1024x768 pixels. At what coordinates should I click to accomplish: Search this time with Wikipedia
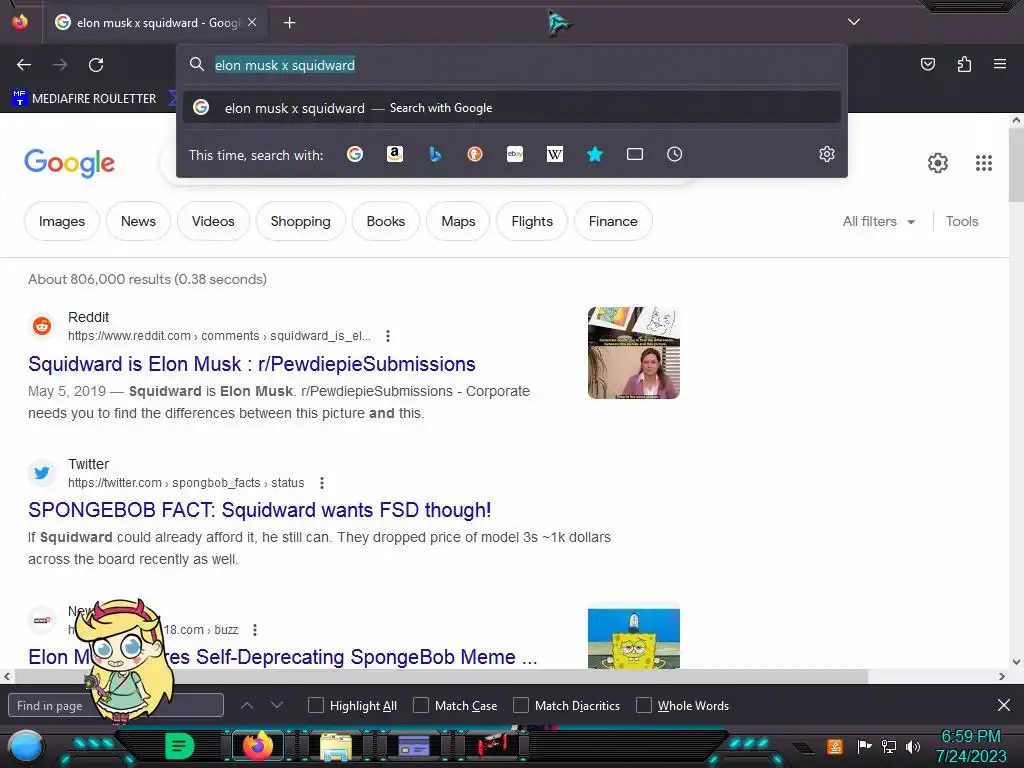pos(554,154)
